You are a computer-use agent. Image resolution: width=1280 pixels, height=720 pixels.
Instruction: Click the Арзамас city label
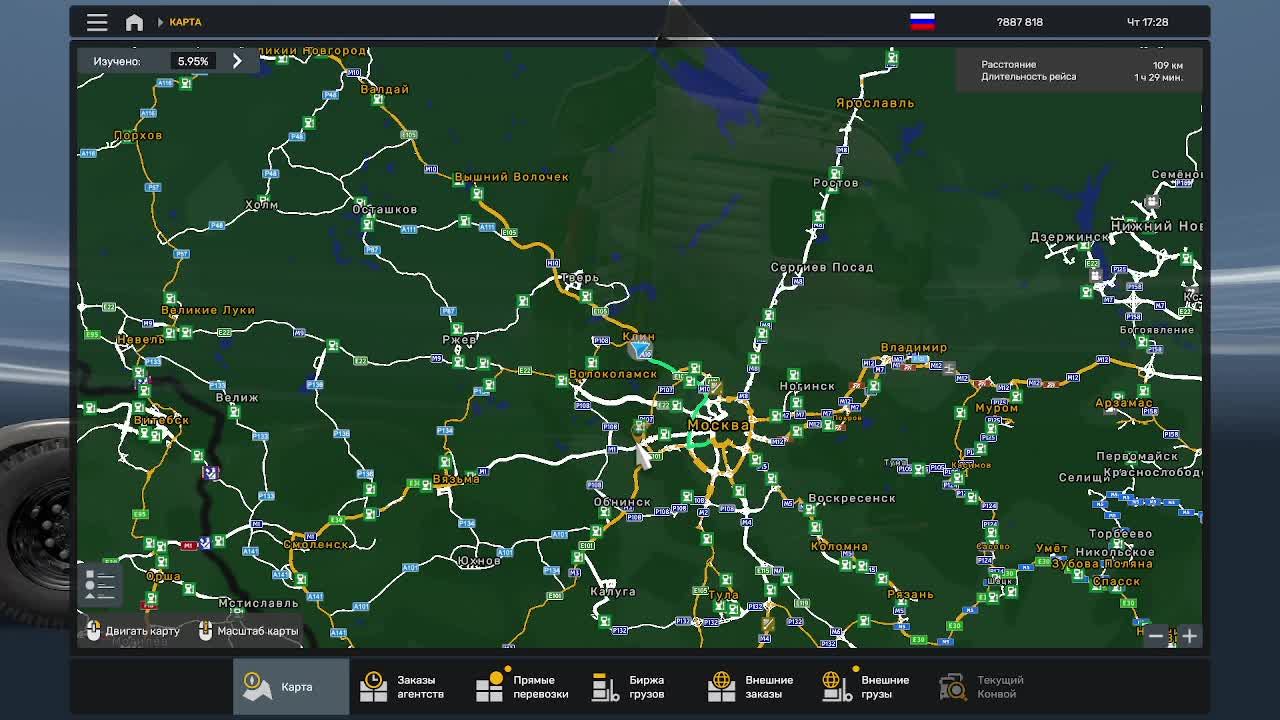click(x=1123, y=403)
